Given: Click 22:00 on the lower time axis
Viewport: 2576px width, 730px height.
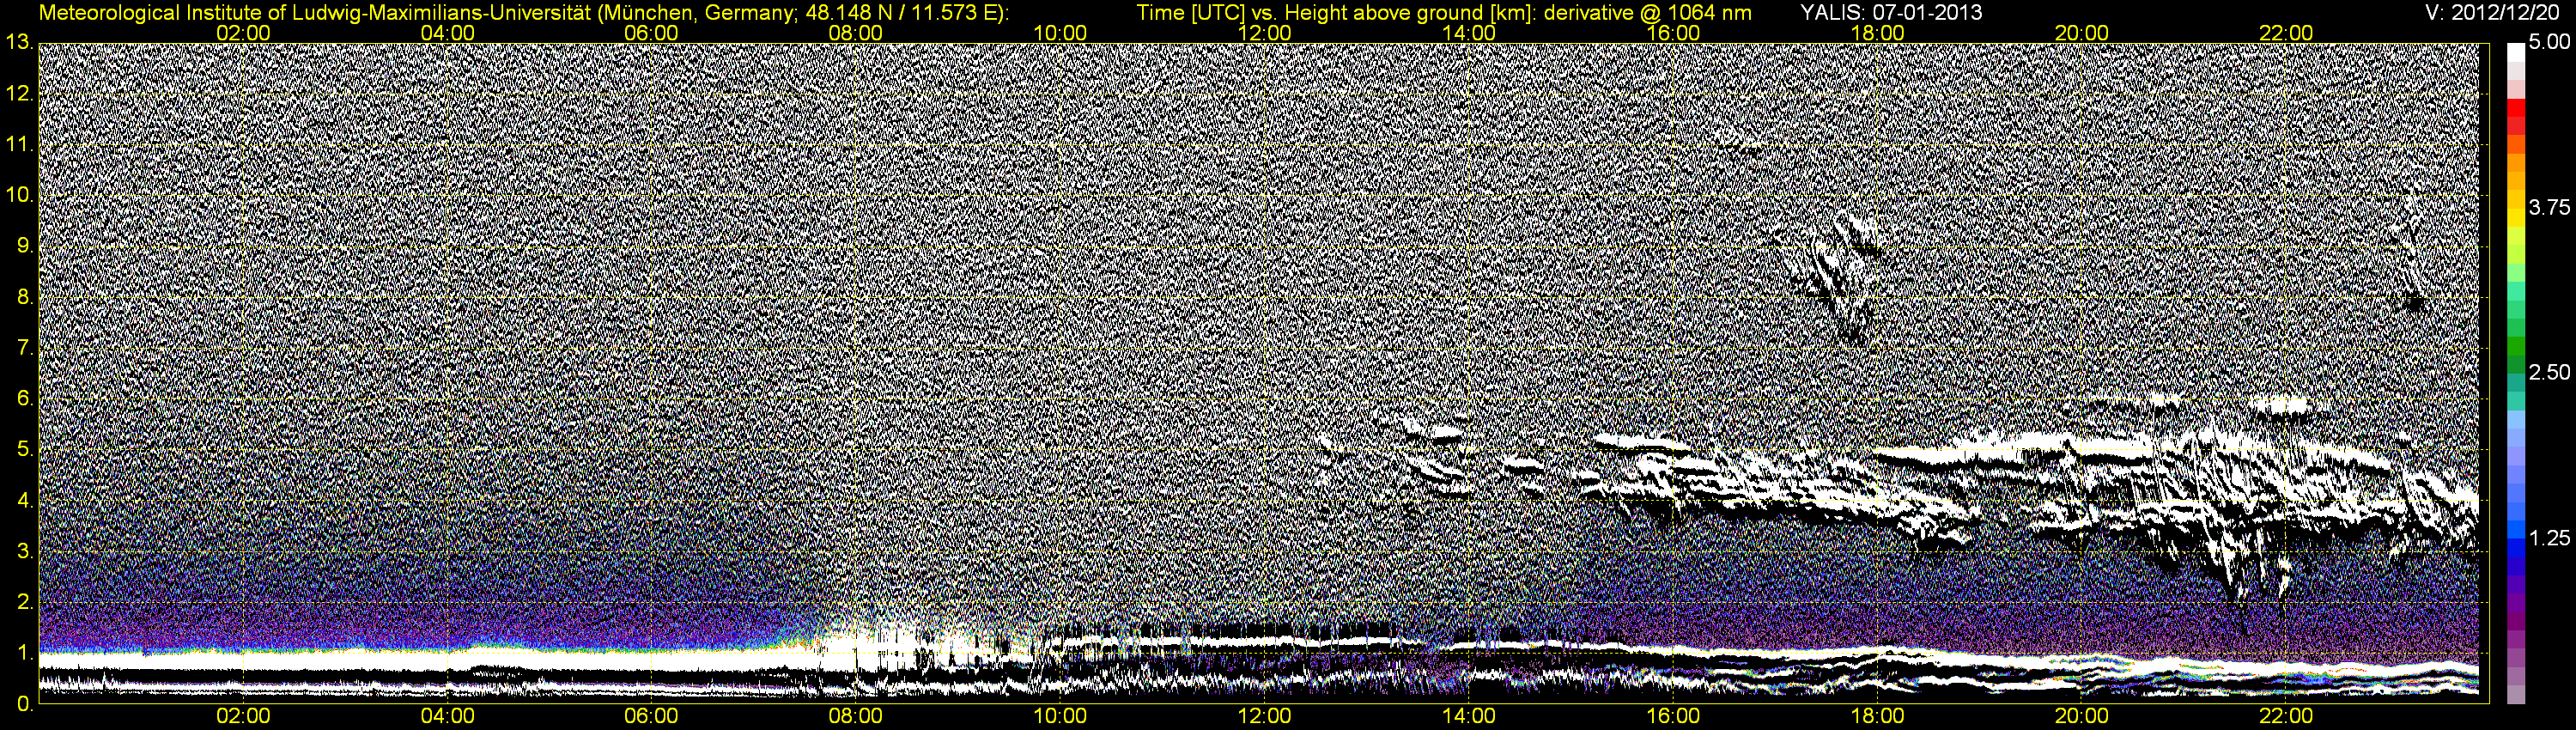Looking at the screenshot, I should [x=2286, y=717].
